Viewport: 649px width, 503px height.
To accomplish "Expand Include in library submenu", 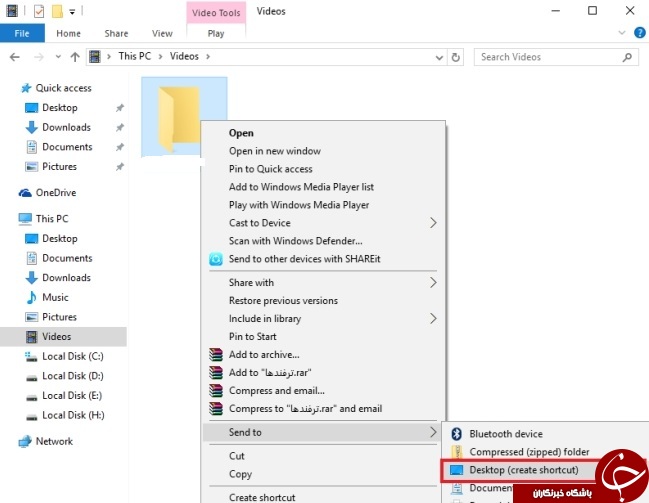I will pos(433,318).
